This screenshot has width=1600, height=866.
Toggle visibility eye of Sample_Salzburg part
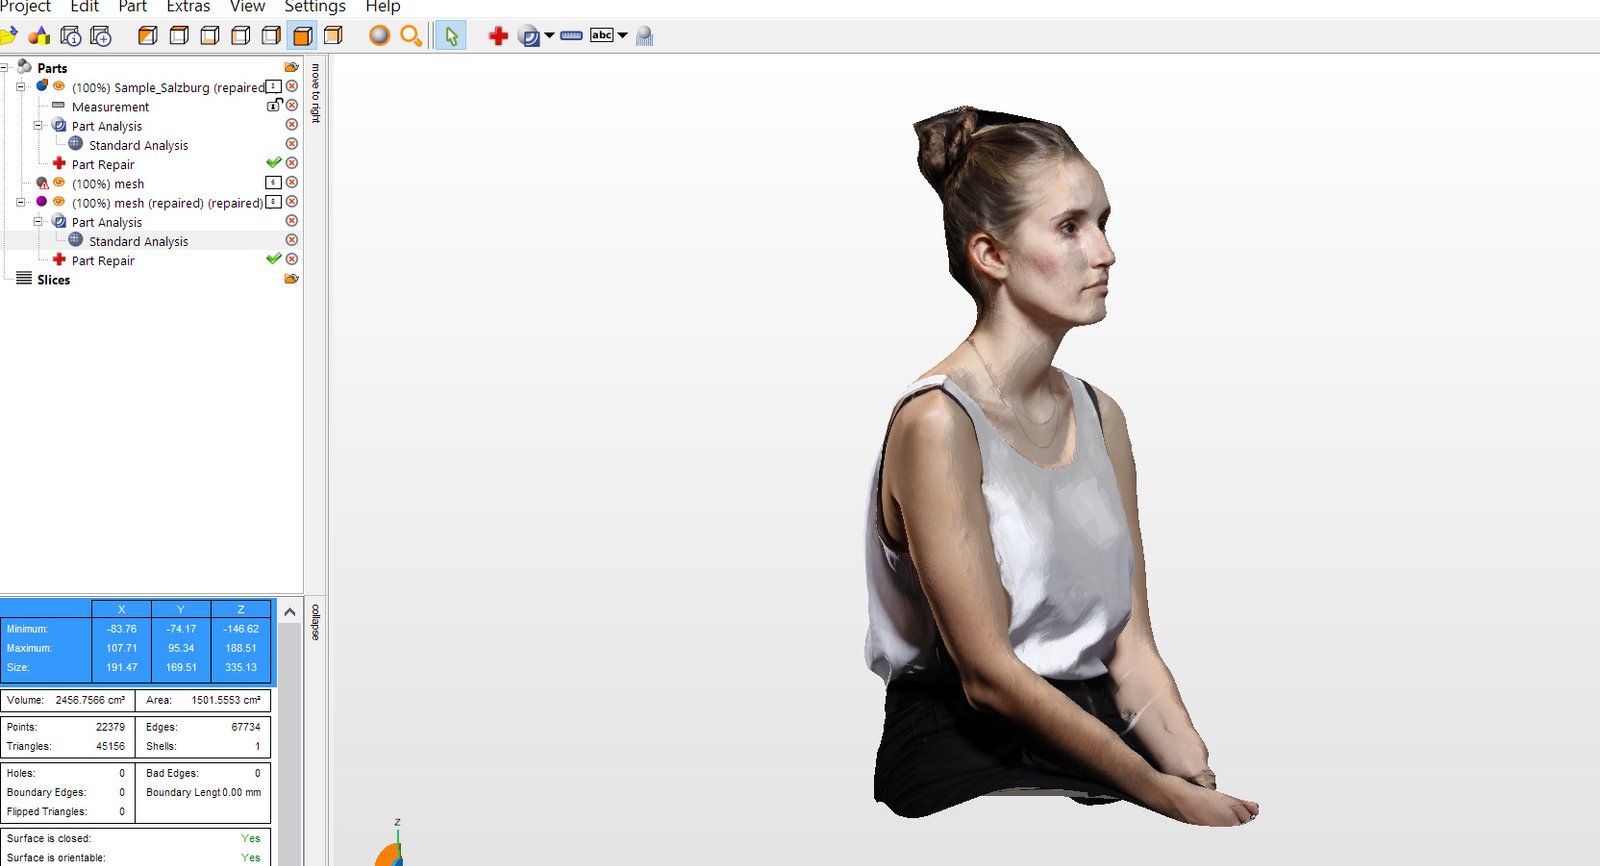pos(59,87)
